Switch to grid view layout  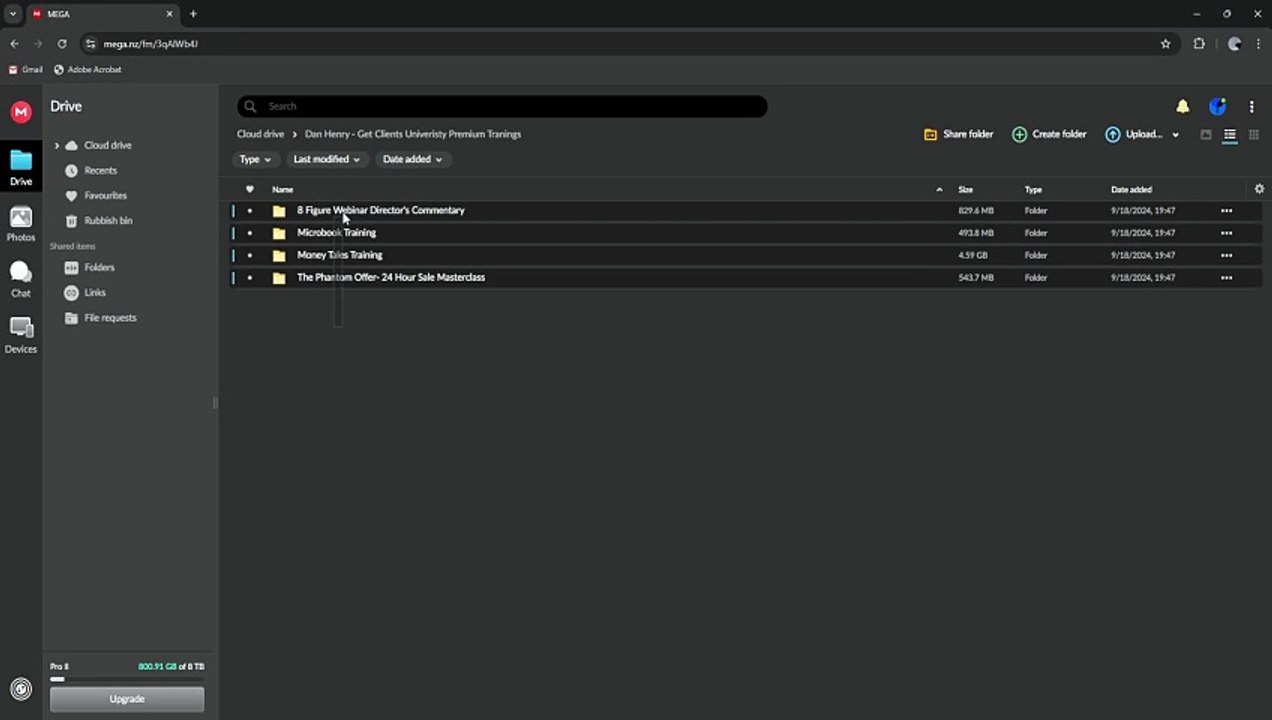pos(1253,135)
